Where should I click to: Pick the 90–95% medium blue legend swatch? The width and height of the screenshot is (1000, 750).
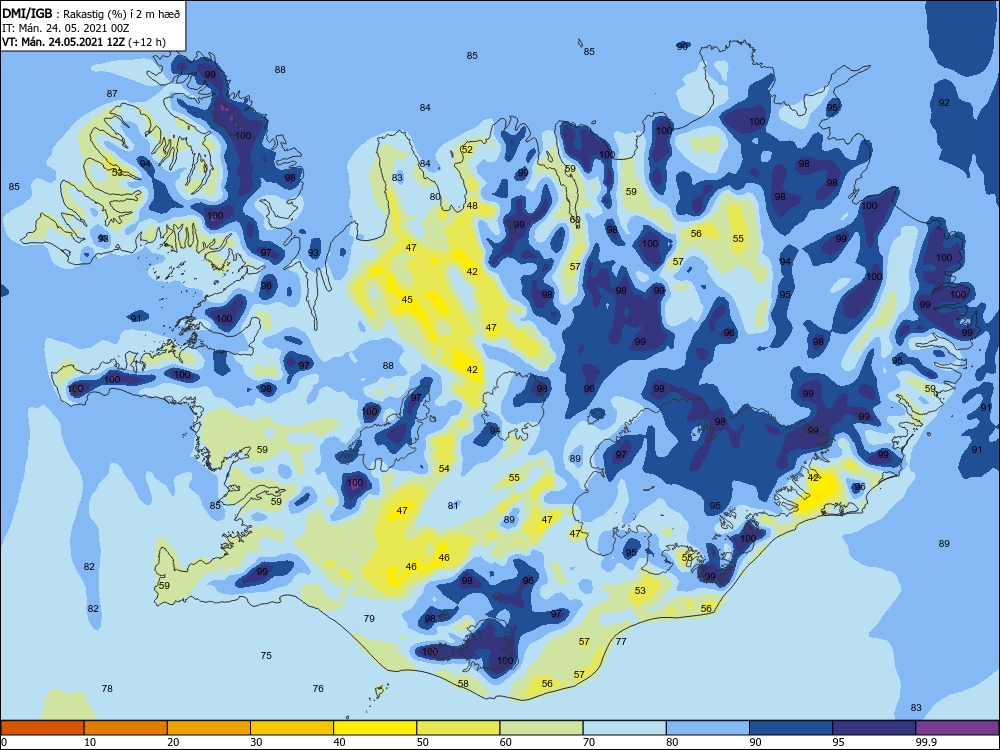tap(791, 728)
